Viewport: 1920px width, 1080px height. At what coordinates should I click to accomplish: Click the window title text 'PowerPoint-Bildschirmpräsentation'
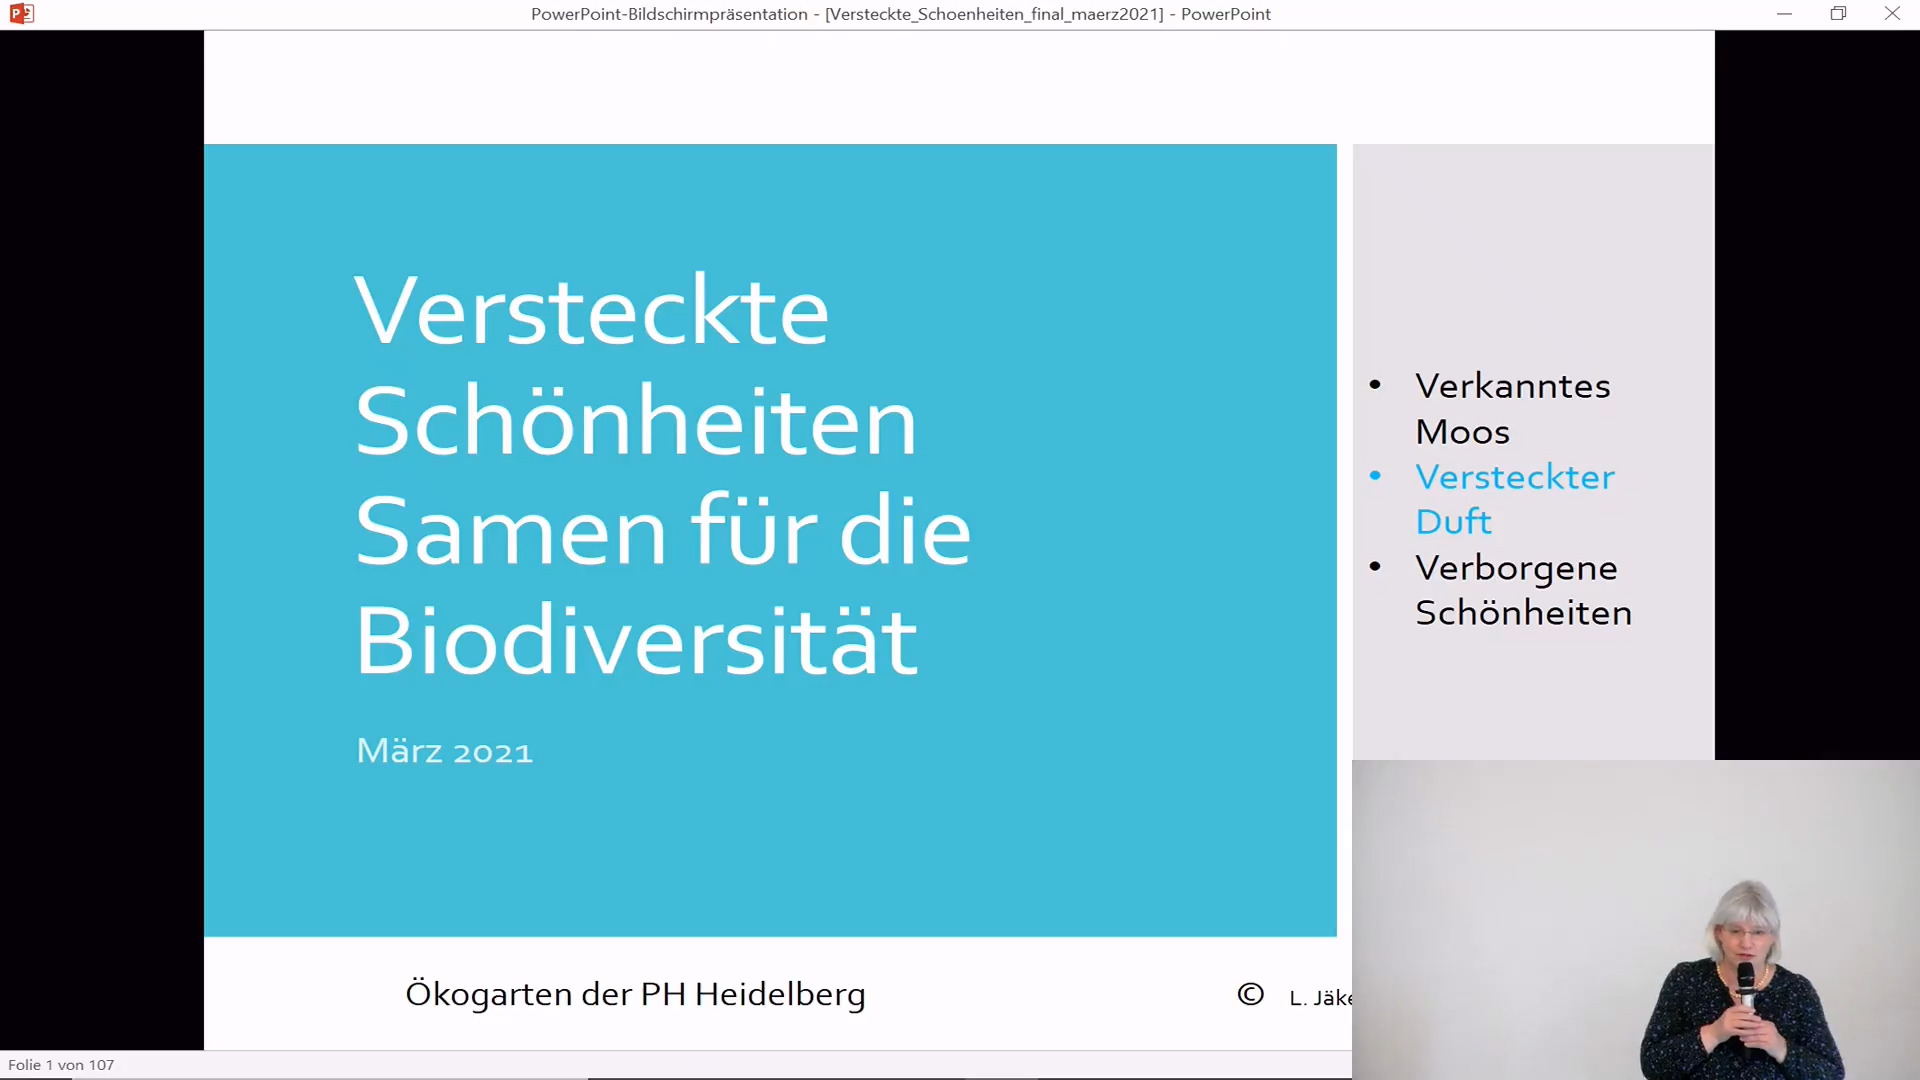(x=669, y=14)
